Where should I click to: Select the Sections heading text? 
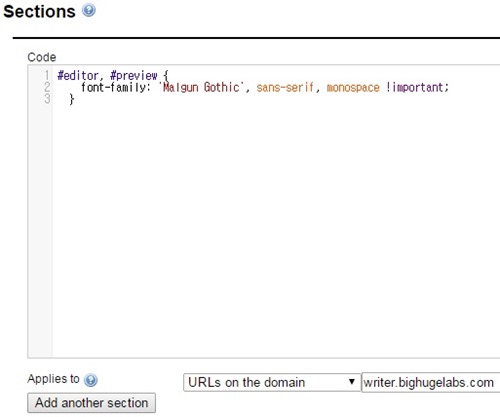[39, 11]
